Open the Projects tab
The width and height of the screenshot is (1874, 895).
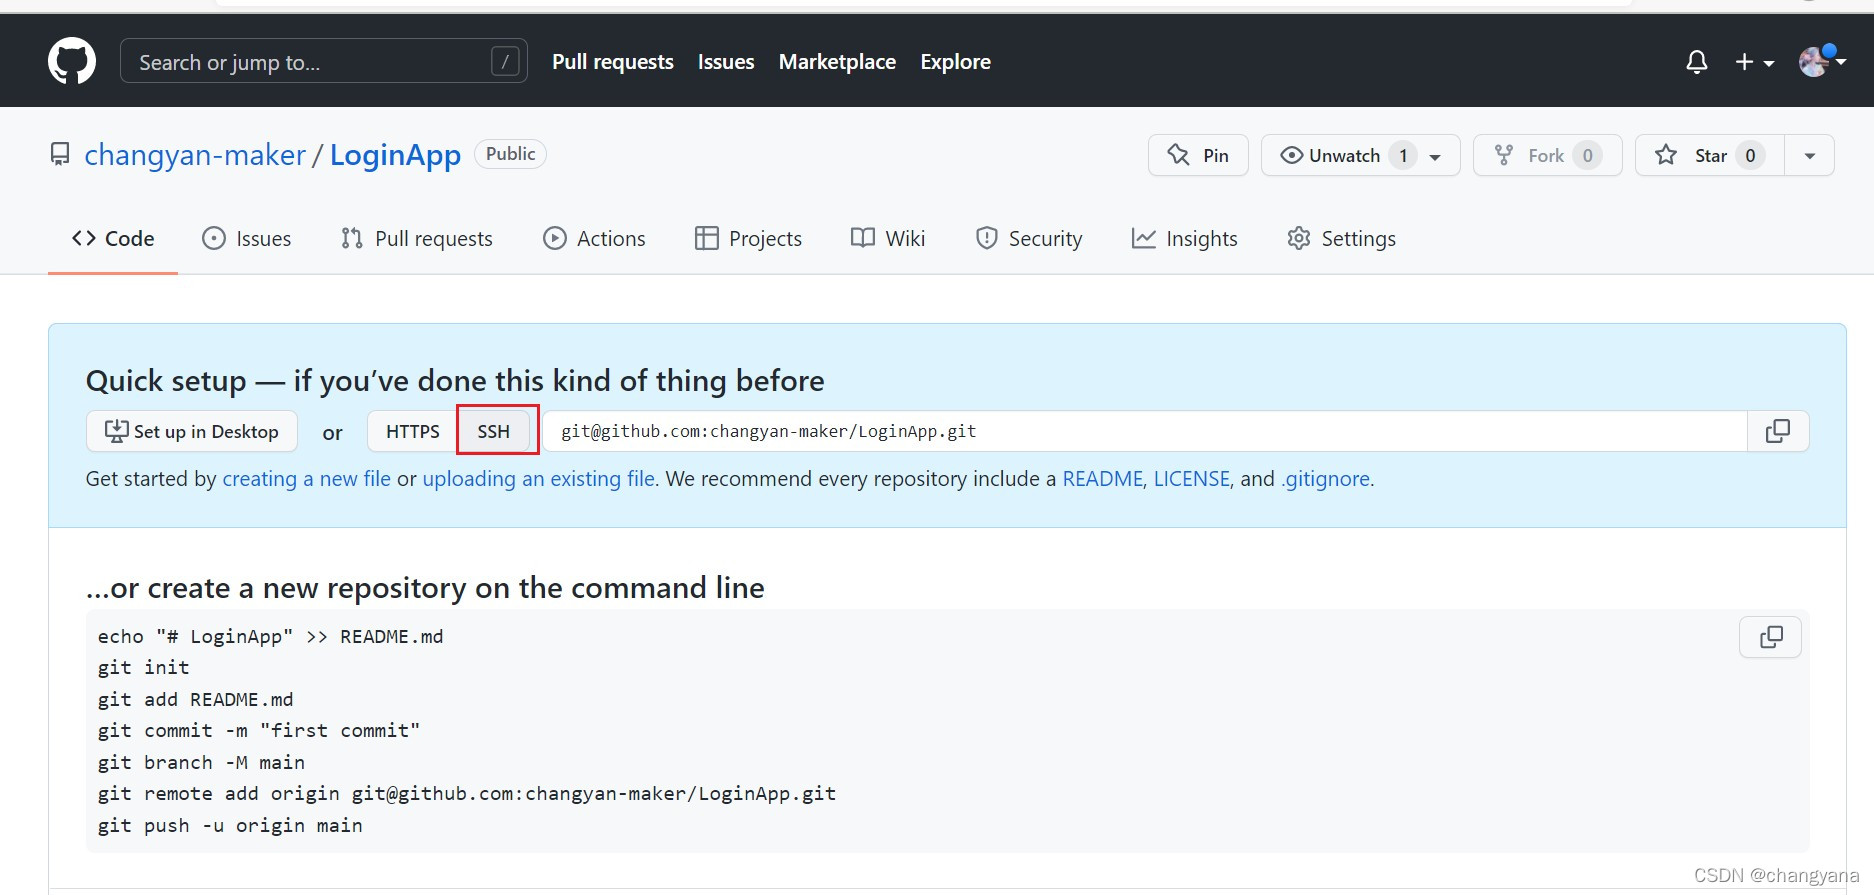(x=748, y=238)
